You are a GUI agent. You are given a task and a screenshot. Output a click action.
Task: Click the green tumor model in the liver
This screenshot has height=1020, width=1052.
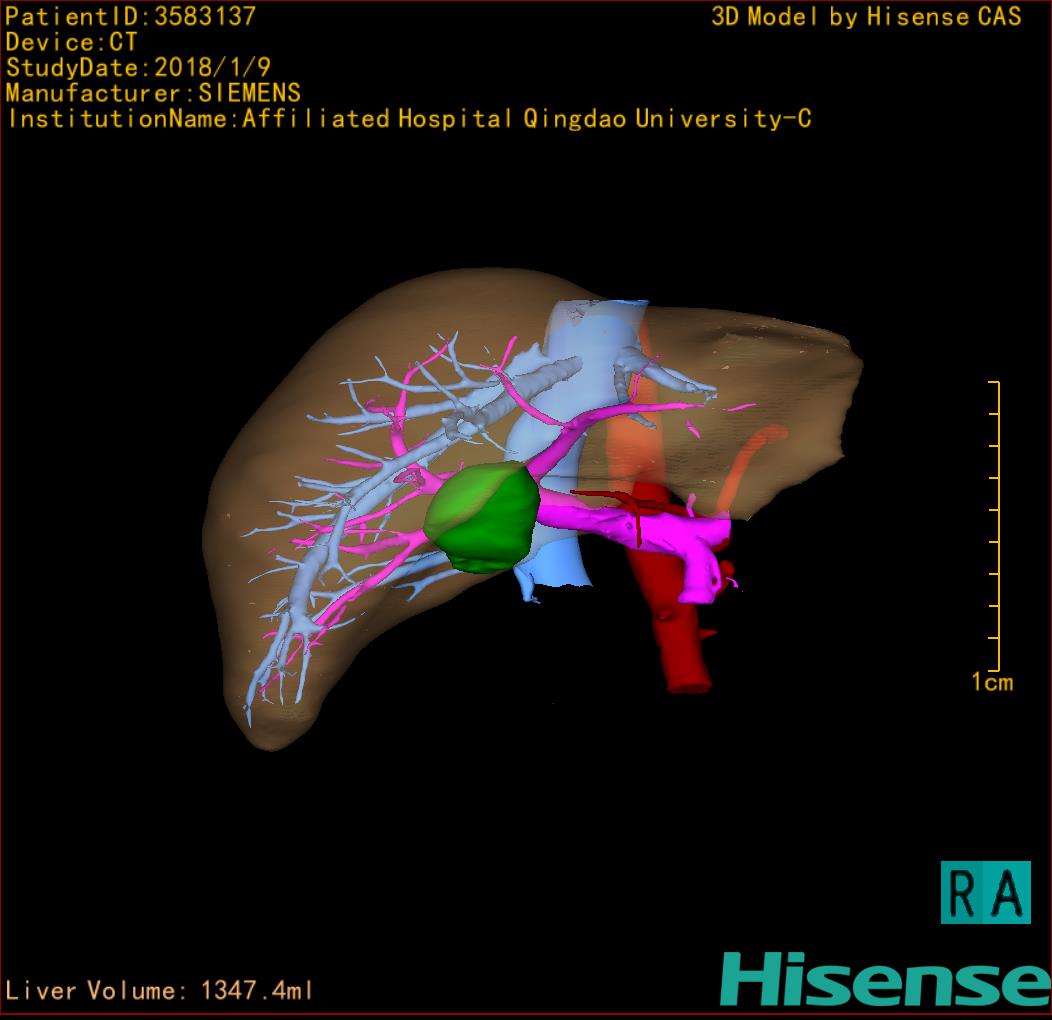[482, 517]
